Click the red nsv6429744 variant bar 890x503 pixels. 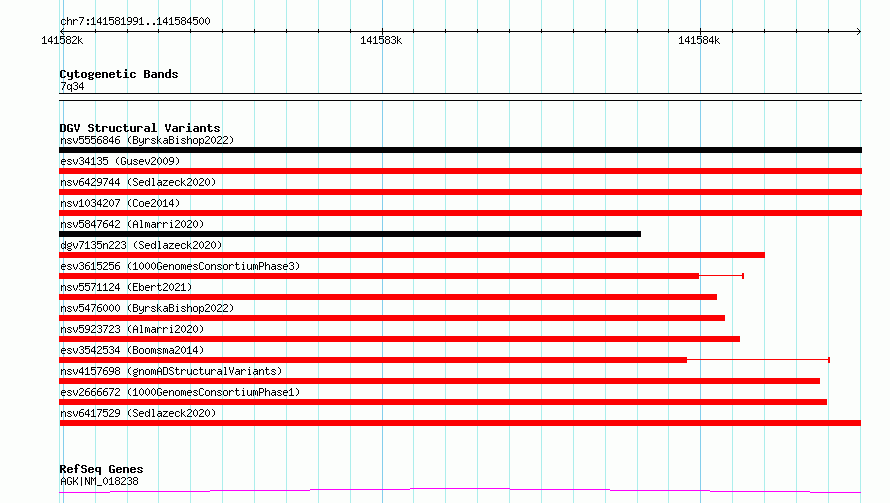click(x=460, y=192)
